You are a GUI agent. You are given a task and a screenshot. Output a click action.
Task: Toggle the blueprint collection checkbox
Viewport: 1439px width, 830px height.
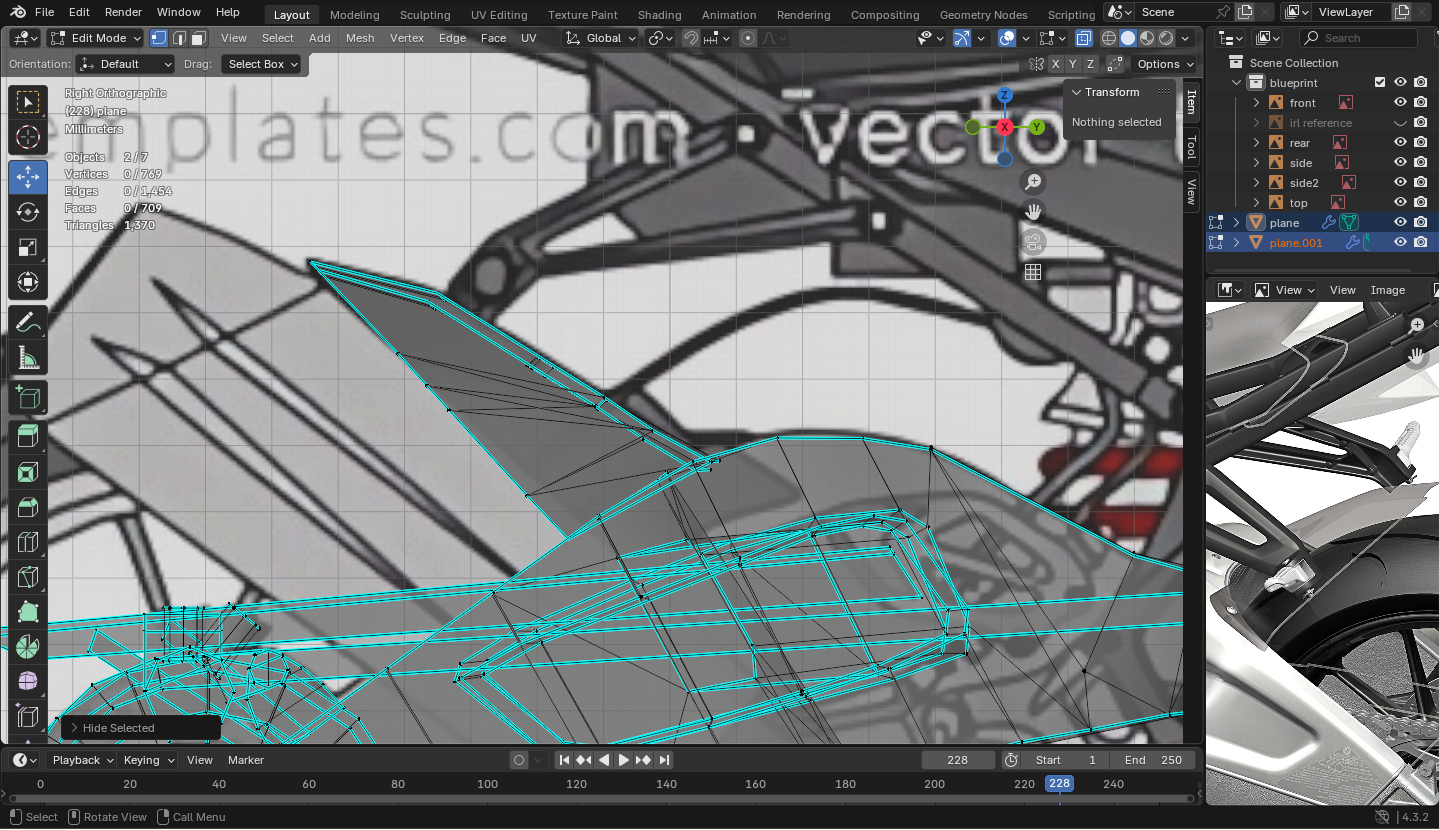point(1380,83)
